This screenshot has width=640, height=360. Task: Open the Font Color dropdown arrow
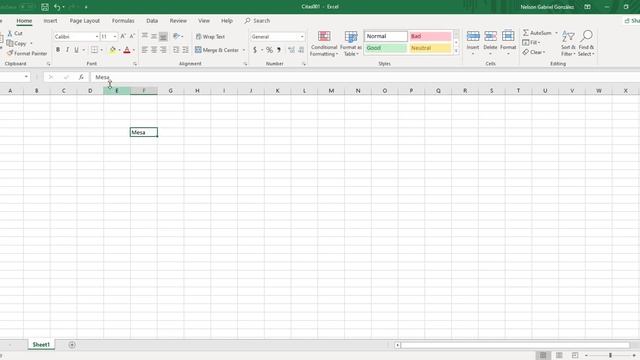pos(134,50)
